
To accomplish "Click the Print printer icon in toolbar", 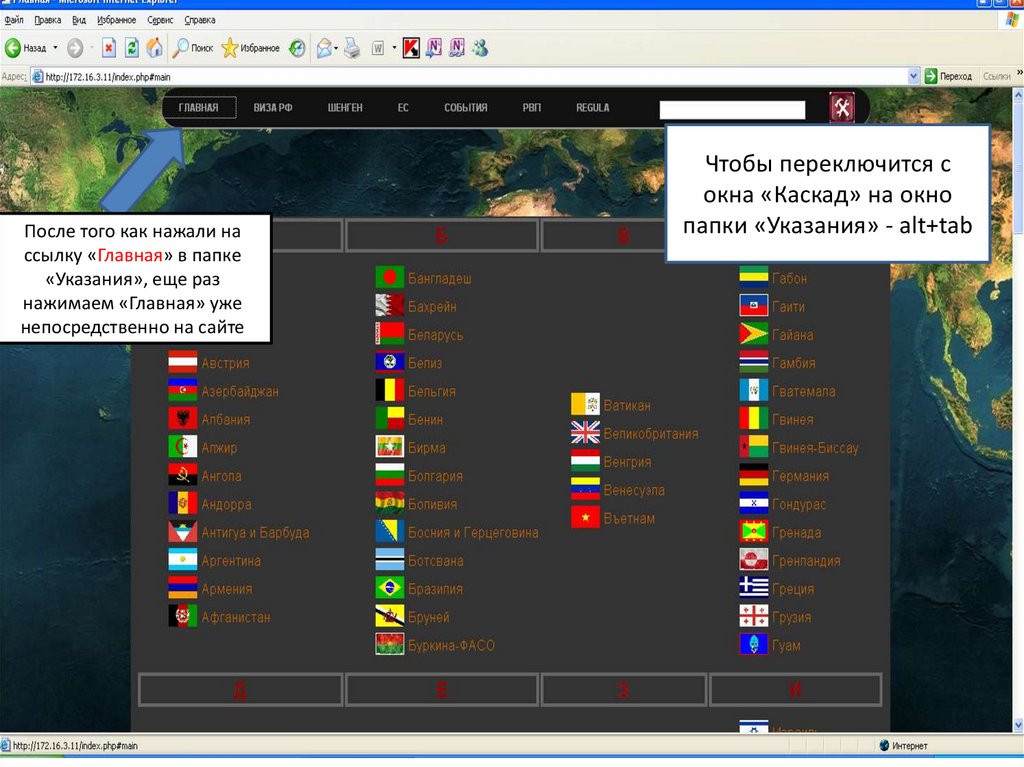I will tap(352, 47).
